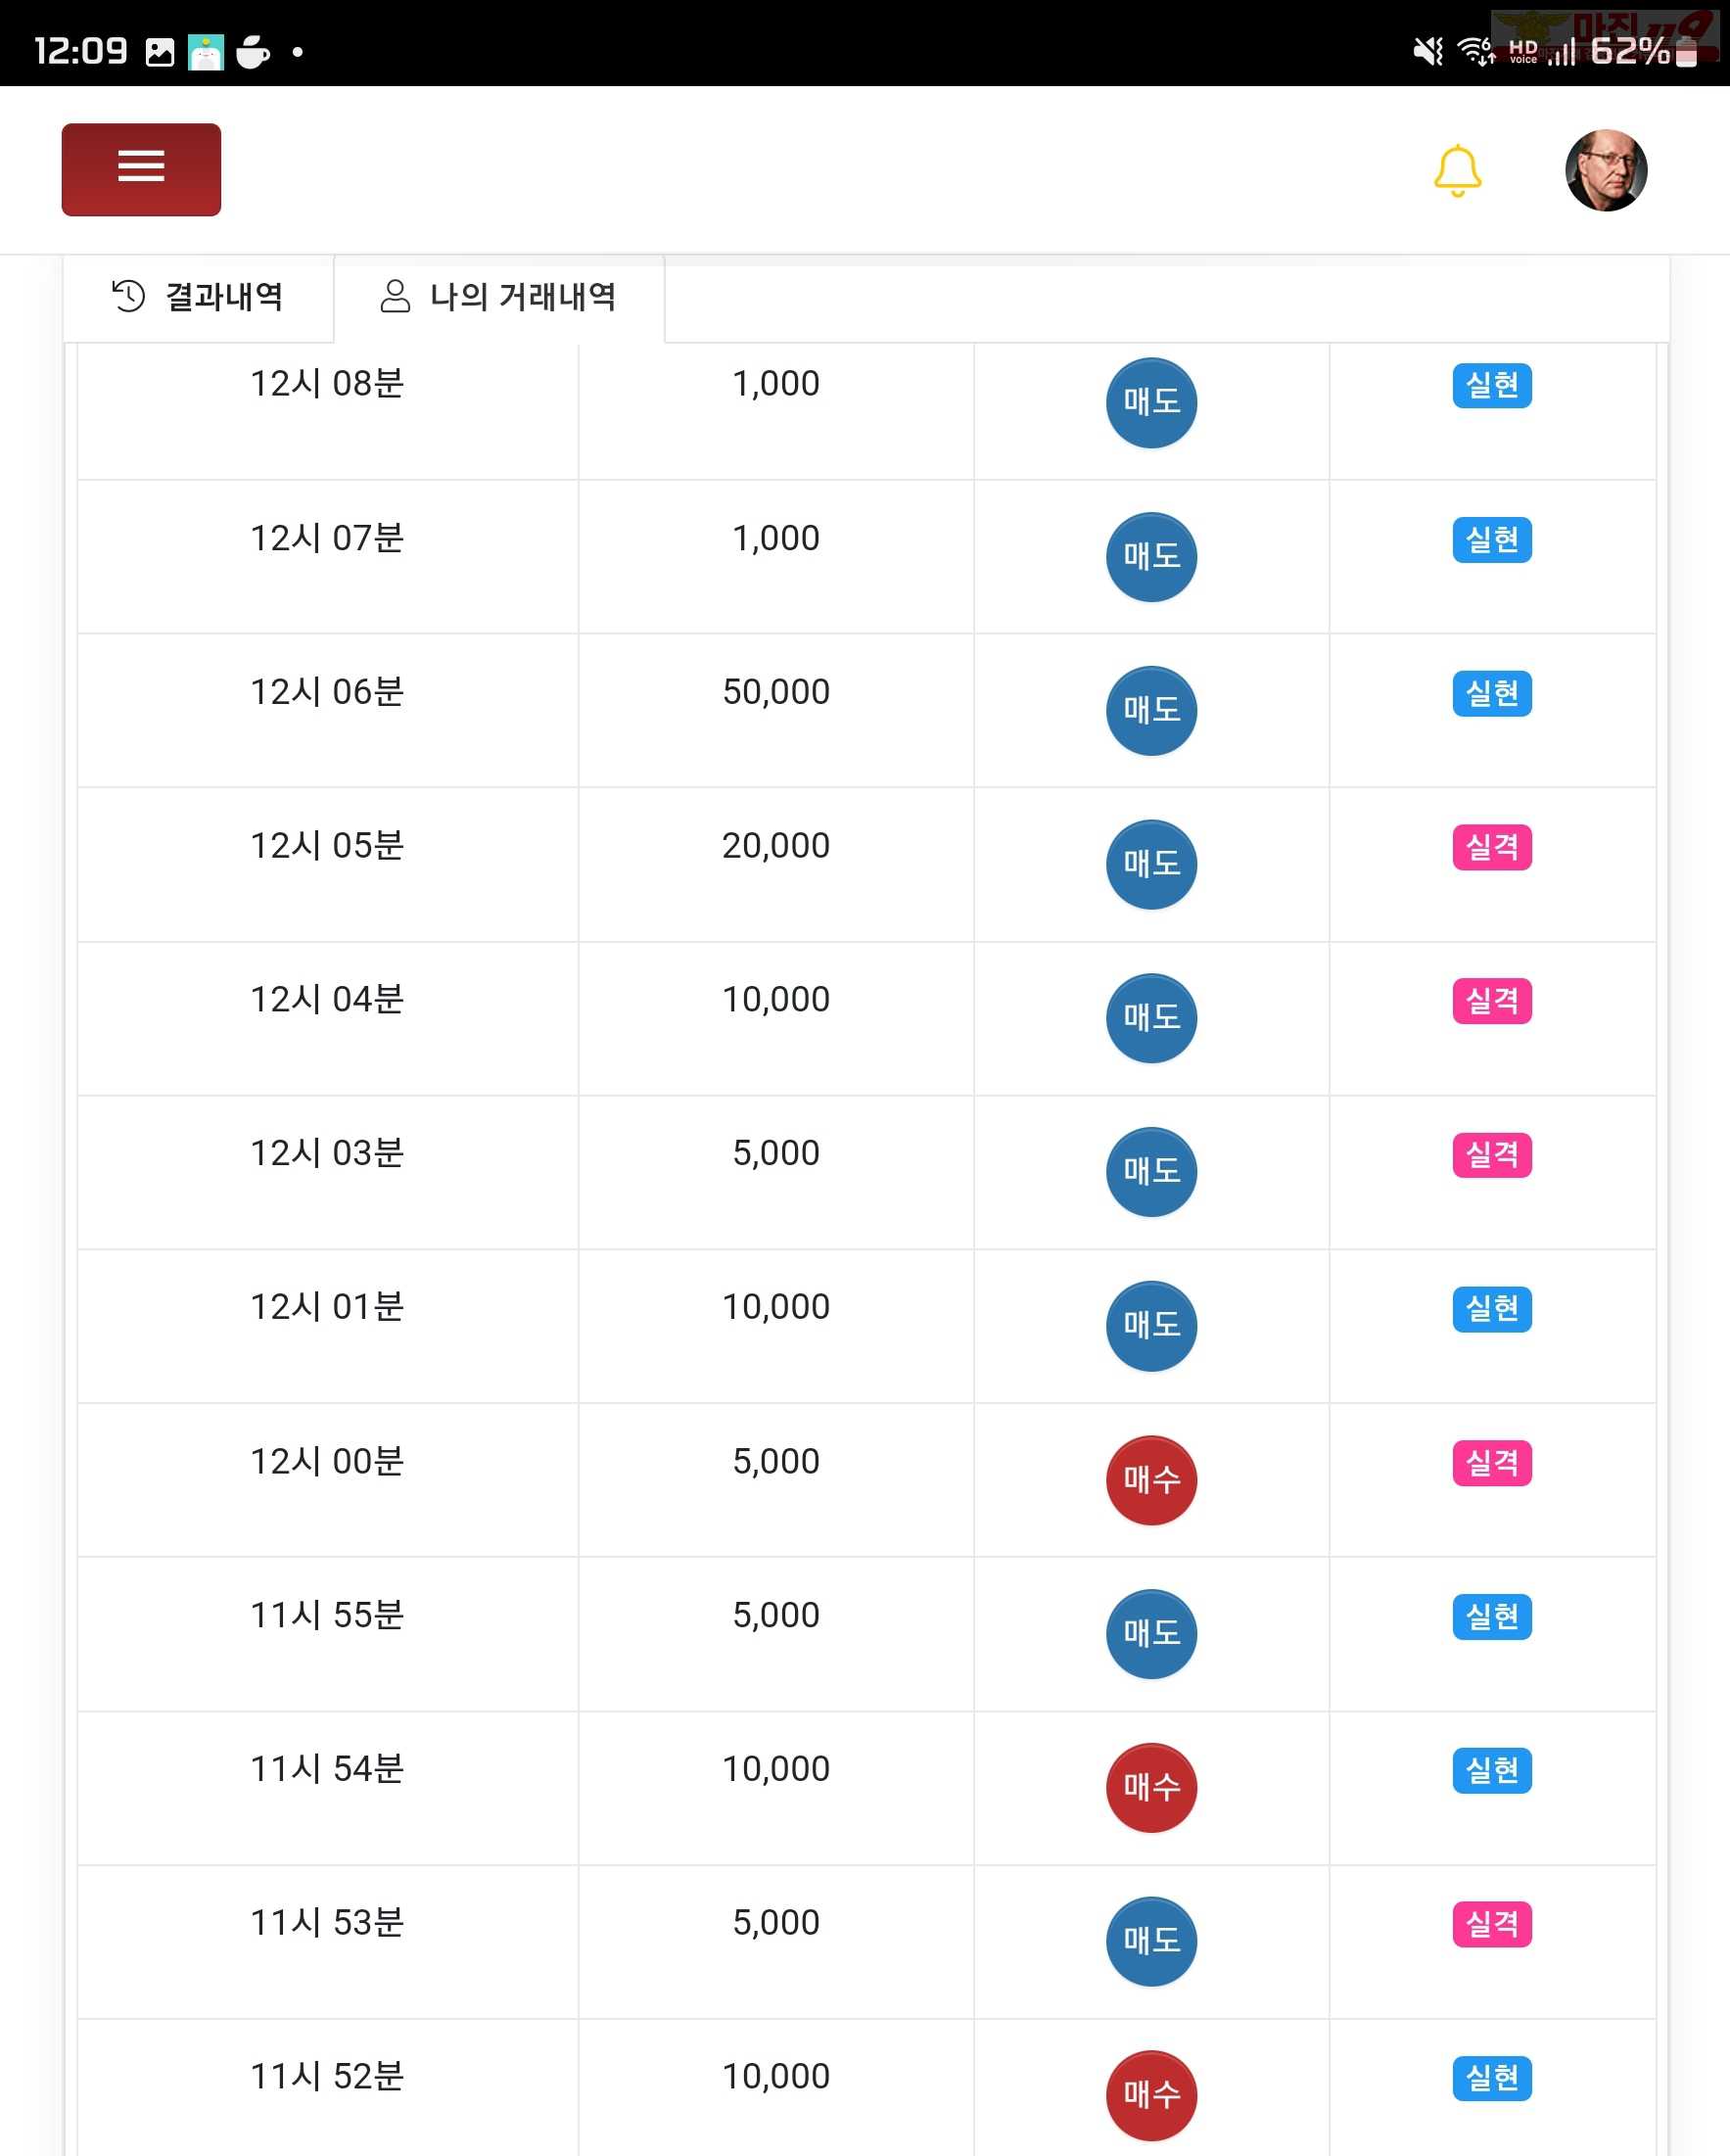Tap the 실격 badge for 12시 05분
This screenshot has width=1730, height=2156.
(x=1492, y=847)
